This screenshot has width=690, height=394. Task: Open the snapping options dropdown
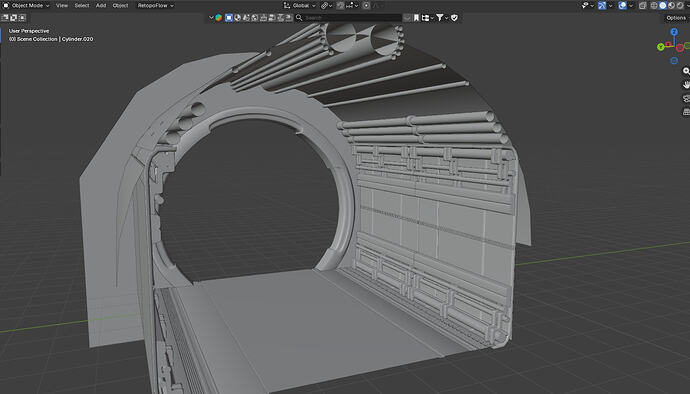(x=352, y=6)
